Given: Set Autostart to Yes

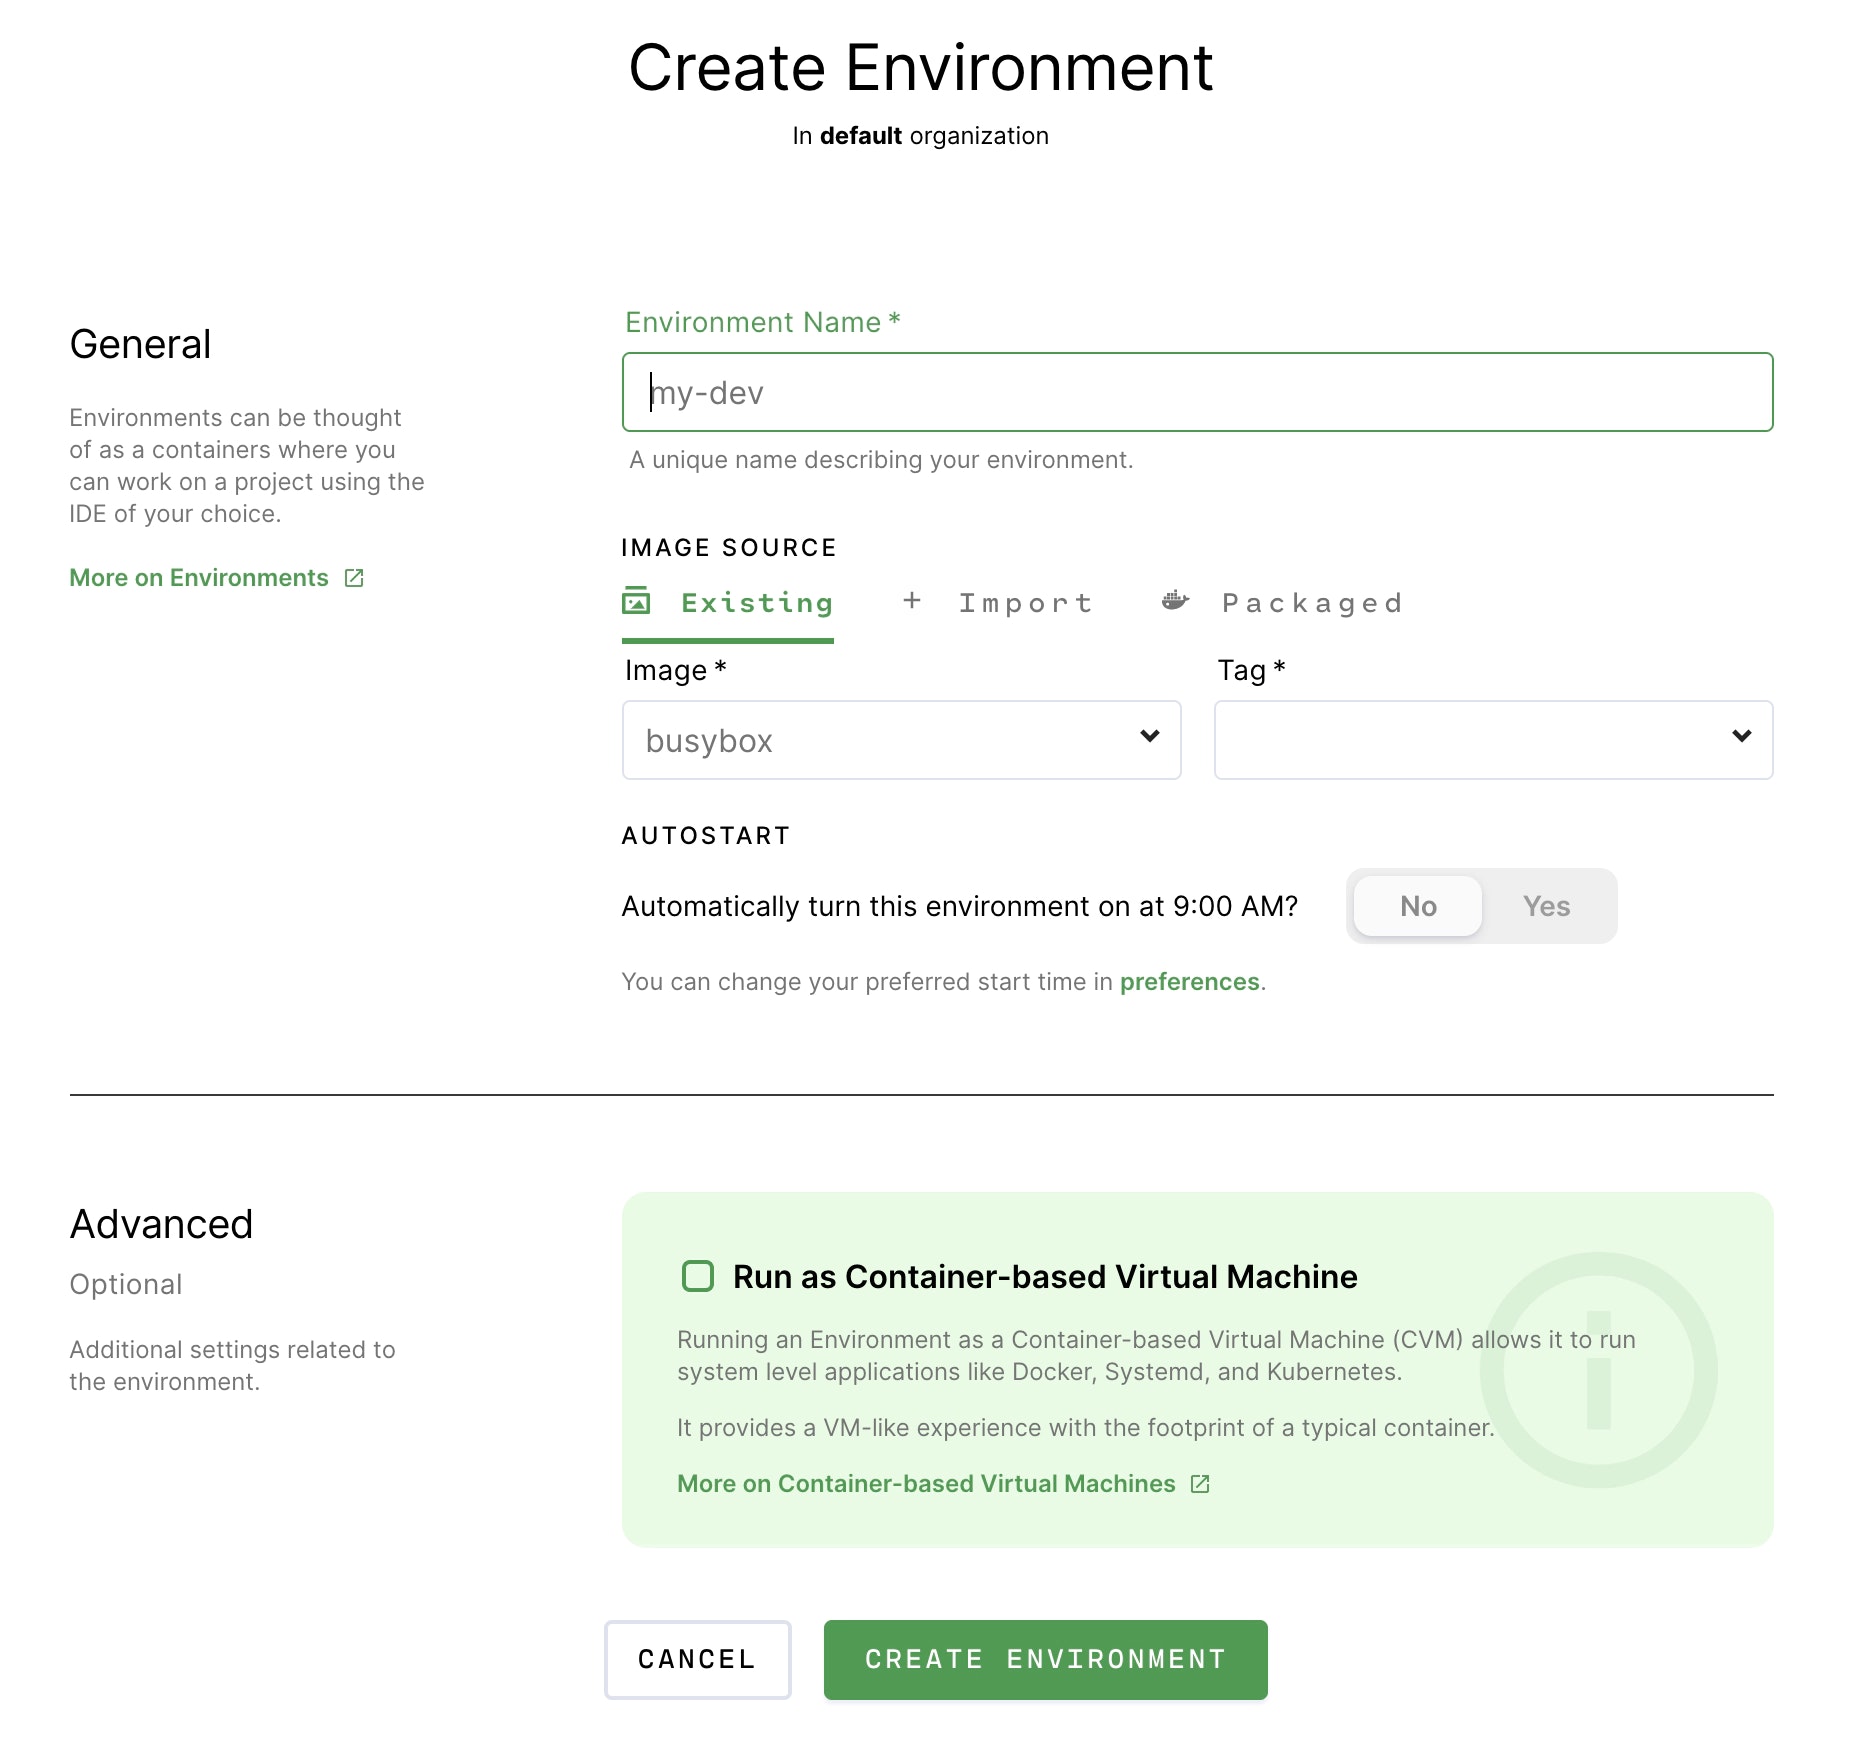Looking at the screenshot, I should (1546, 906).
